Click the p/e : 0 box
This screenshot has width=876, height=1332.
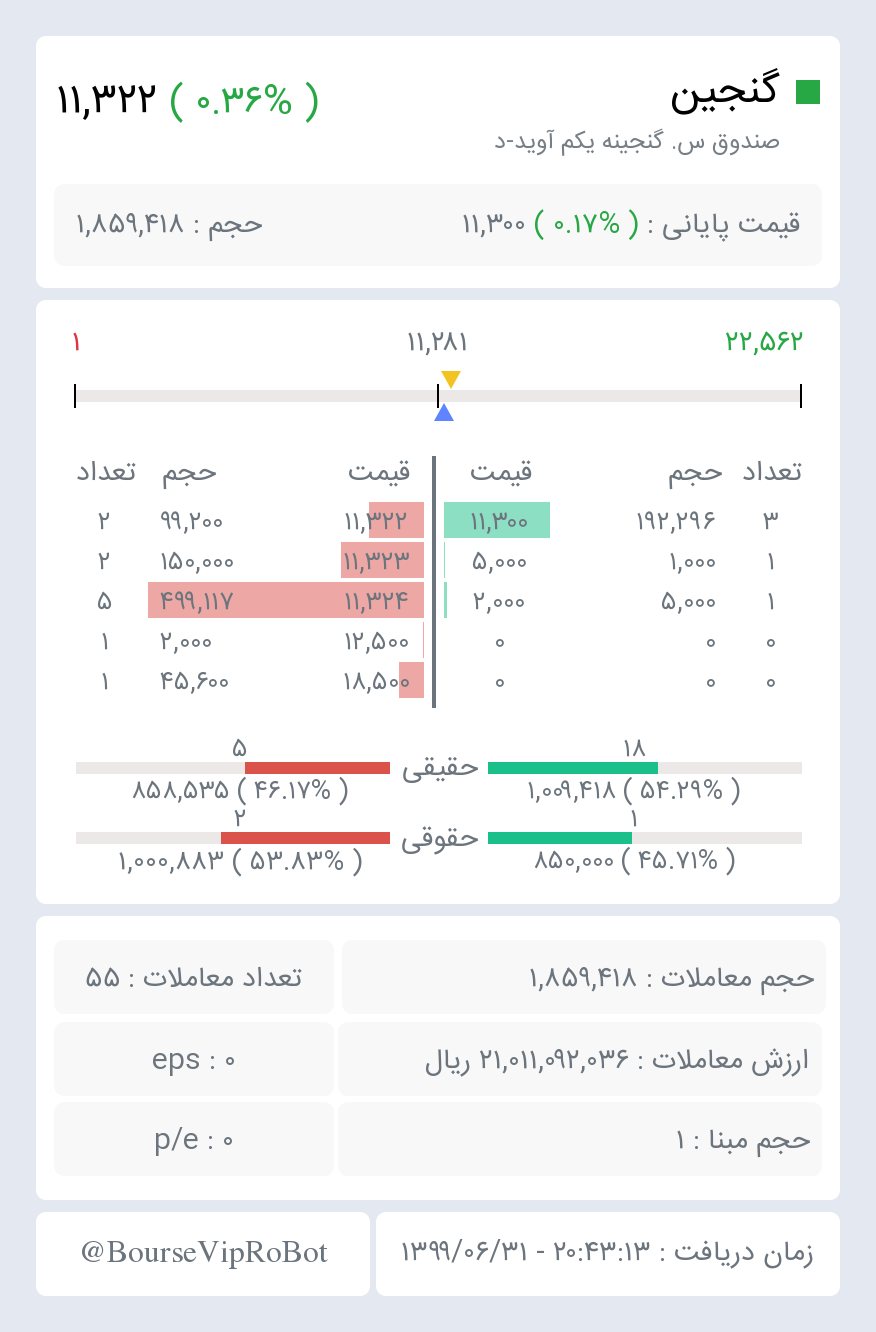[194, 1139]
